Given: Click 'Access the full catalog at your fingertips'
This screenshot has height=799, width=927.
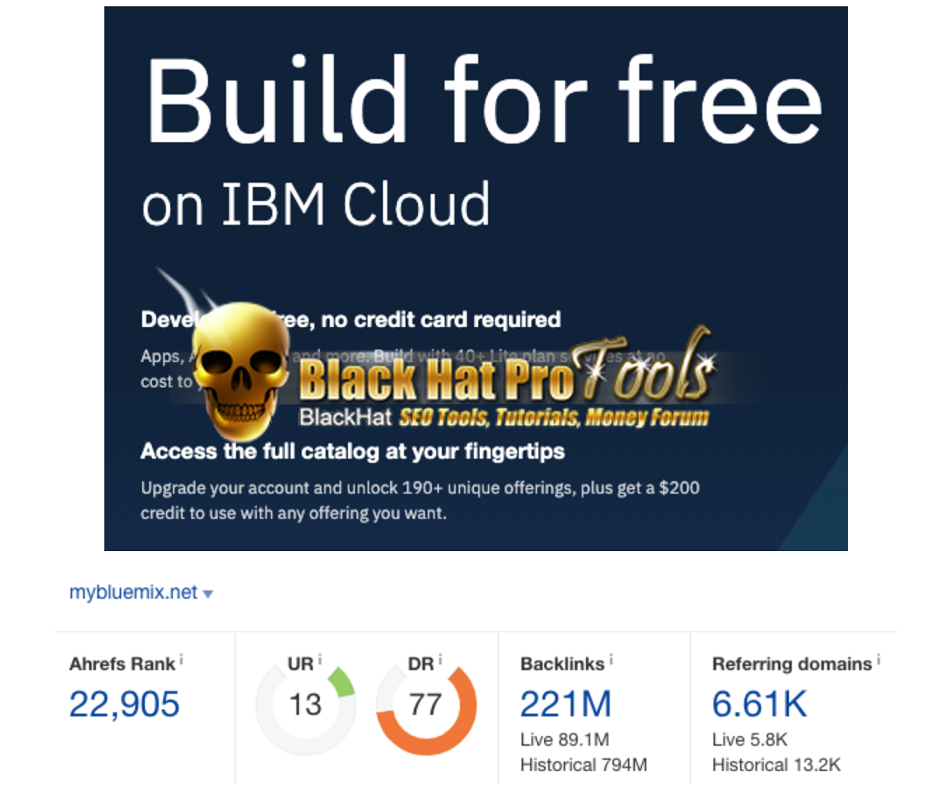Looking at the screenshot, I should pos(352,451).
